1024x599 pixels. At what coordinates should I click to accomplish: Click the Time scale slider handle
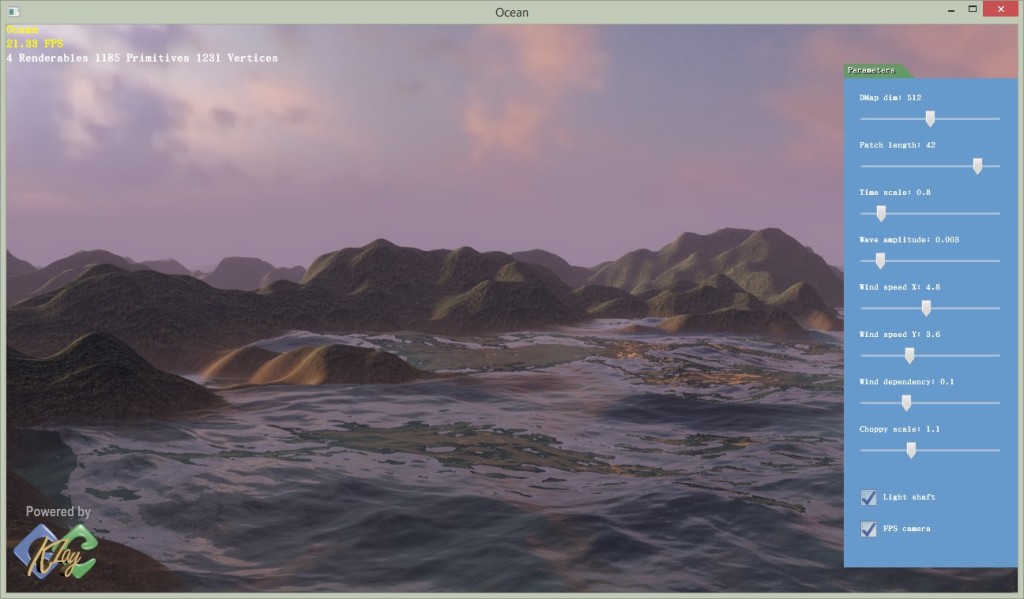(881, 213)
